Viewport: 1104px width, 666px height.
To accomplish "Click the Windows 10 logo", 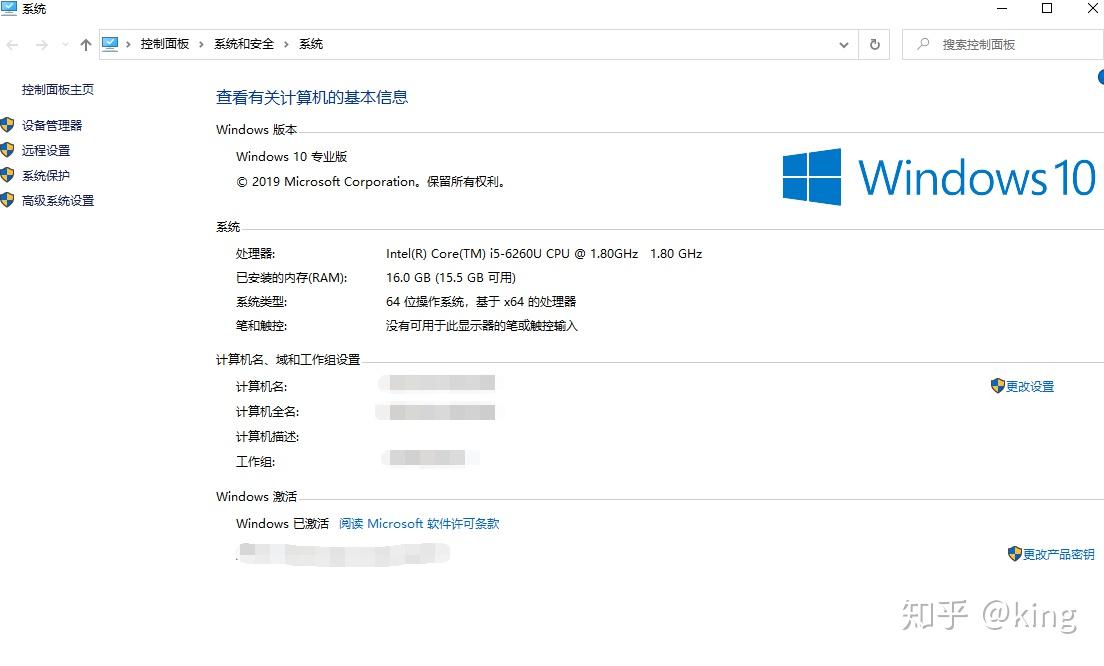I will click(939, 177).
